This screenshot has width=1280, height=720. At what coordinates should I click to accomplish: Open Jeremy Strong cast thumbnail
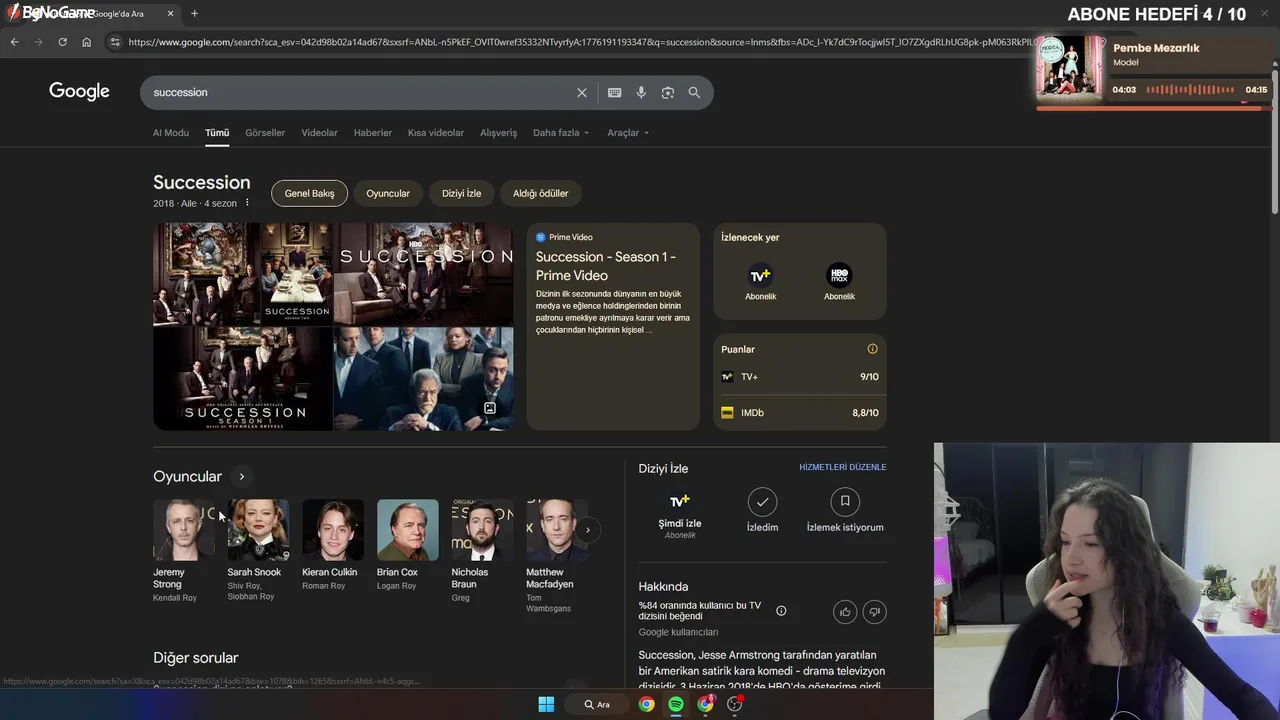(x=183, y=530)
